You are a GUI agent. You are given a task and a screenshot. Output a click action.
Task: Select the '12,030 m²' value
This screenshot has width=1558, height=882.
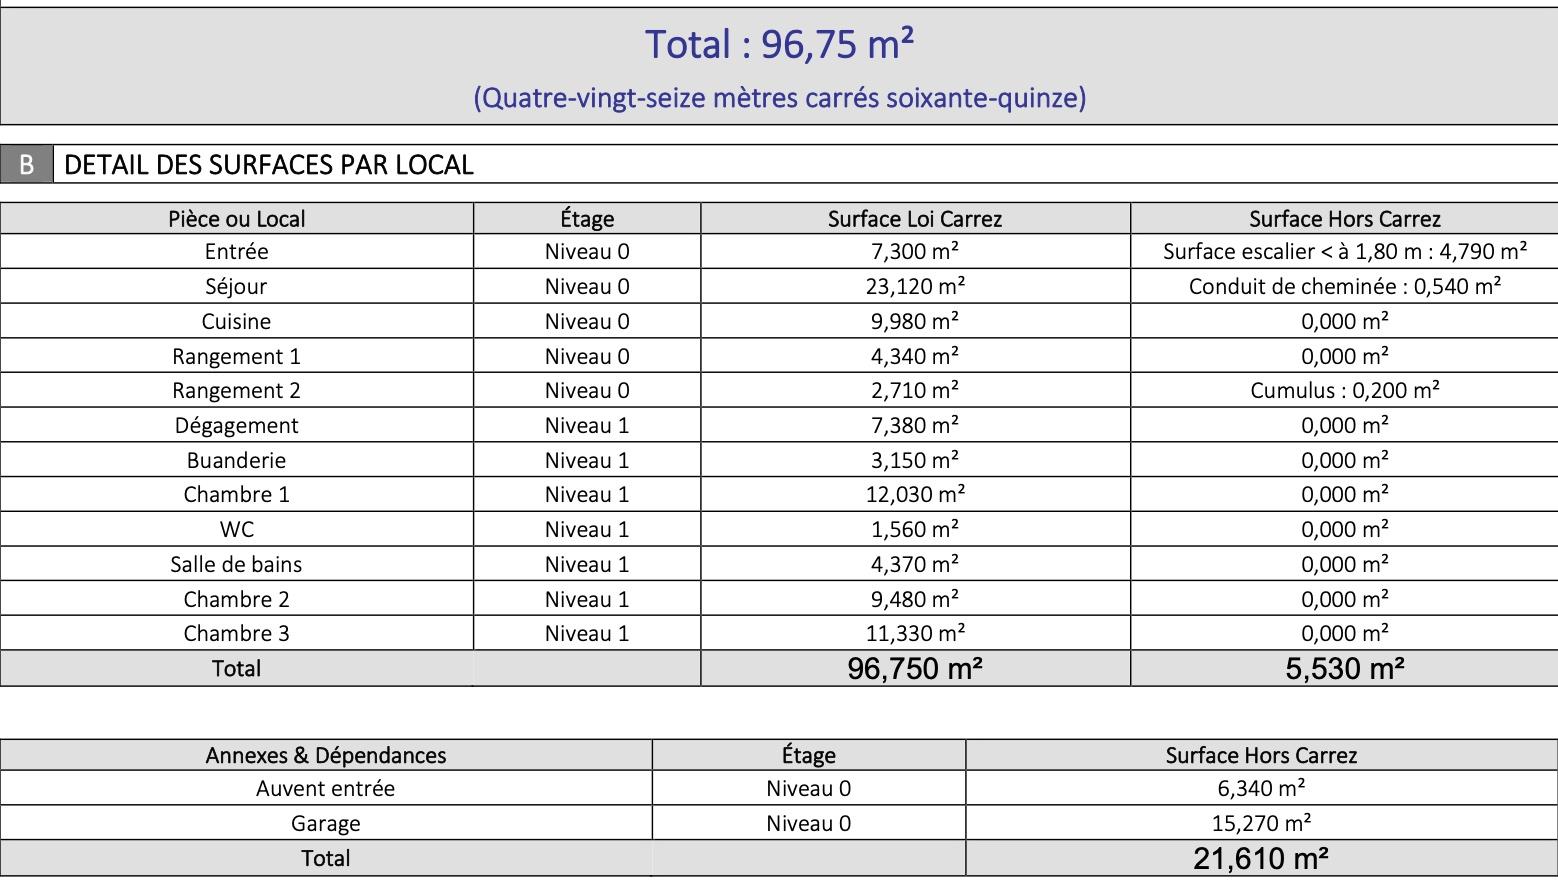pyautogui.click(x=915, y=495)
